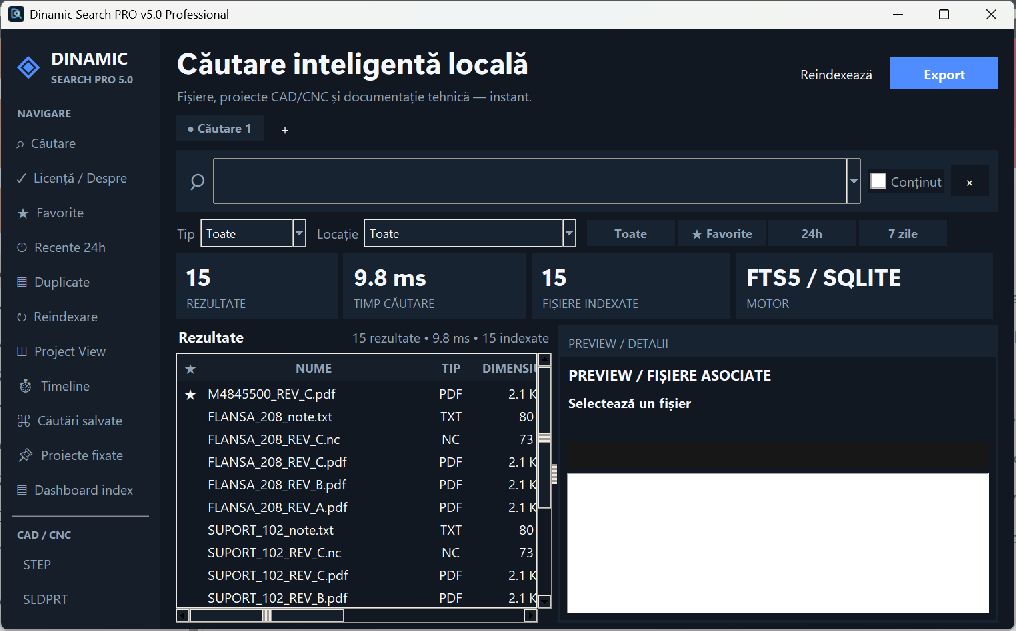1016x631 pixels.
Task: Click the Dashboard index icon
Action: coord(22,490)
